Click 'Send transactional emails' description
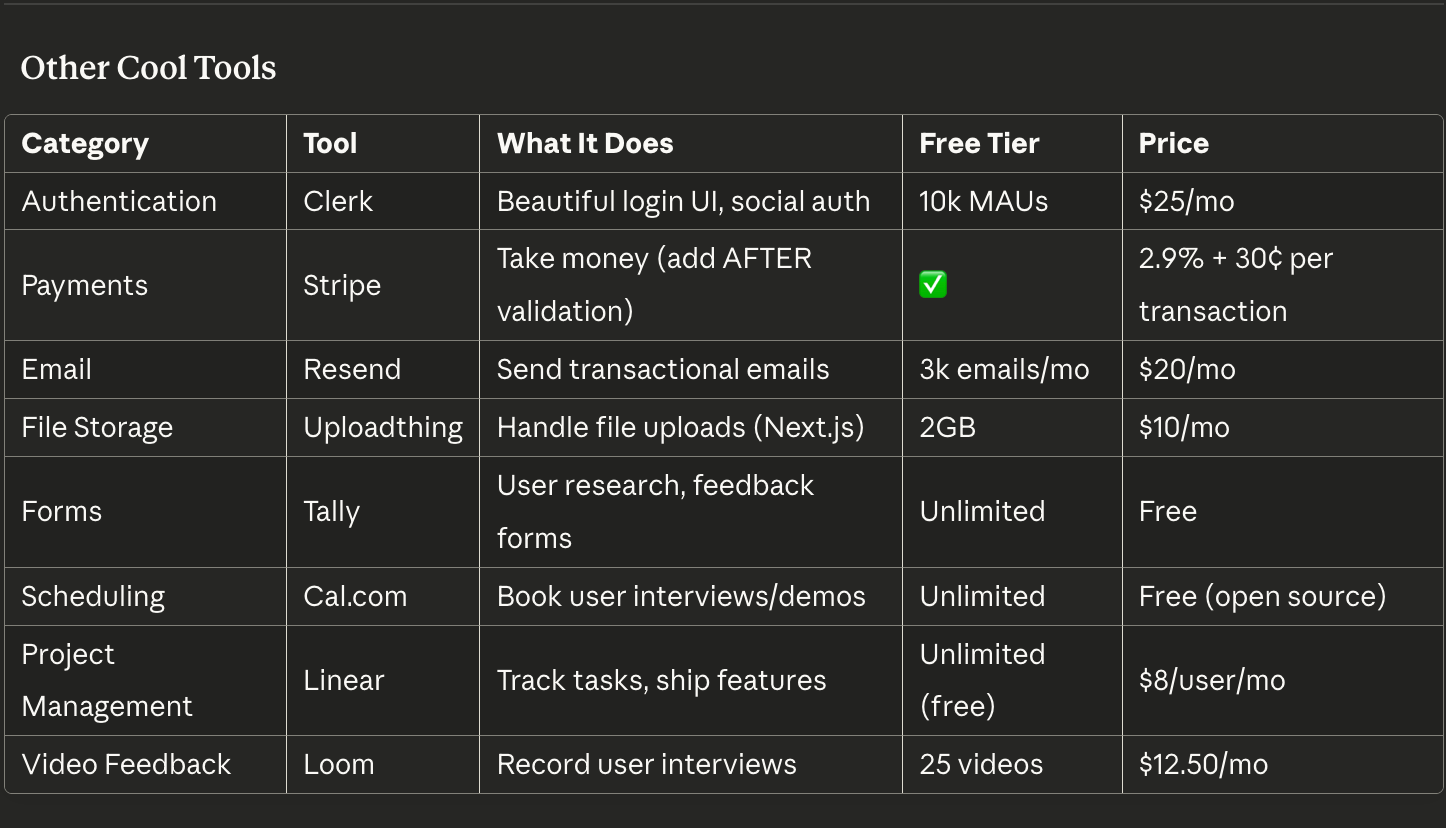This screenshot has height=828, width=1446. click(663, 369)
